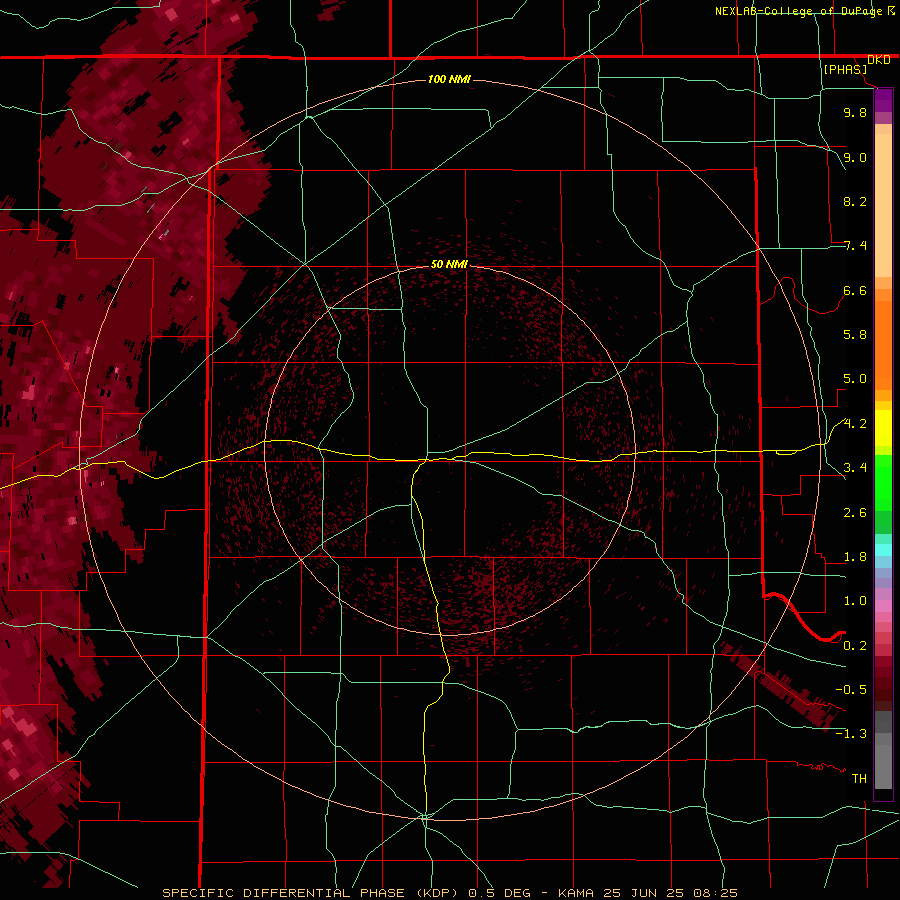
Task: Click the NEXLAB-College of DuPage label
Action: tap(798, 11)
